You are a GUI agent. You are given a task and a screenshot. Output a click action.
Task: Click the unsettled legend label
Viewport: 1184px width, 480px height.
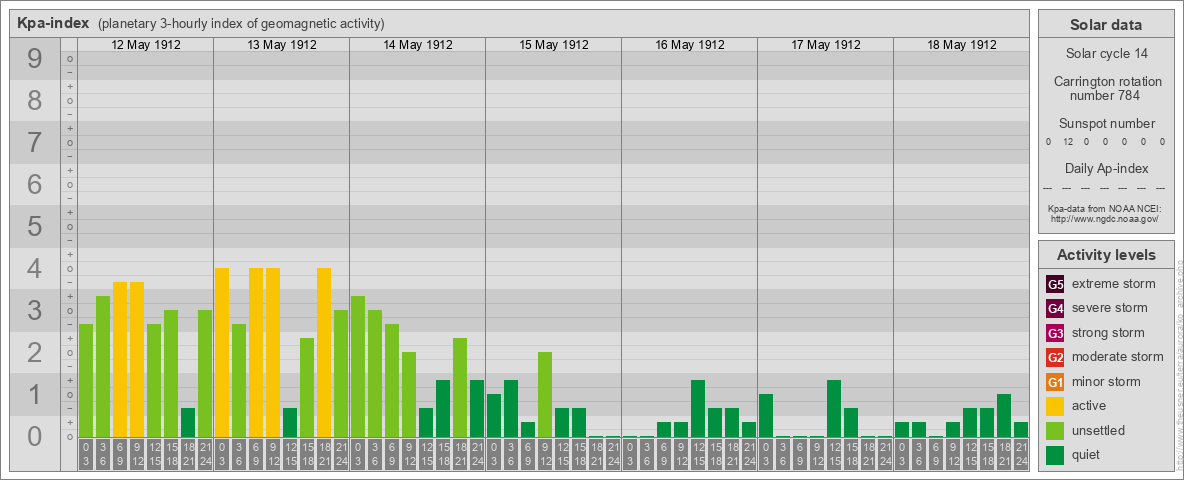[1098, 430]
